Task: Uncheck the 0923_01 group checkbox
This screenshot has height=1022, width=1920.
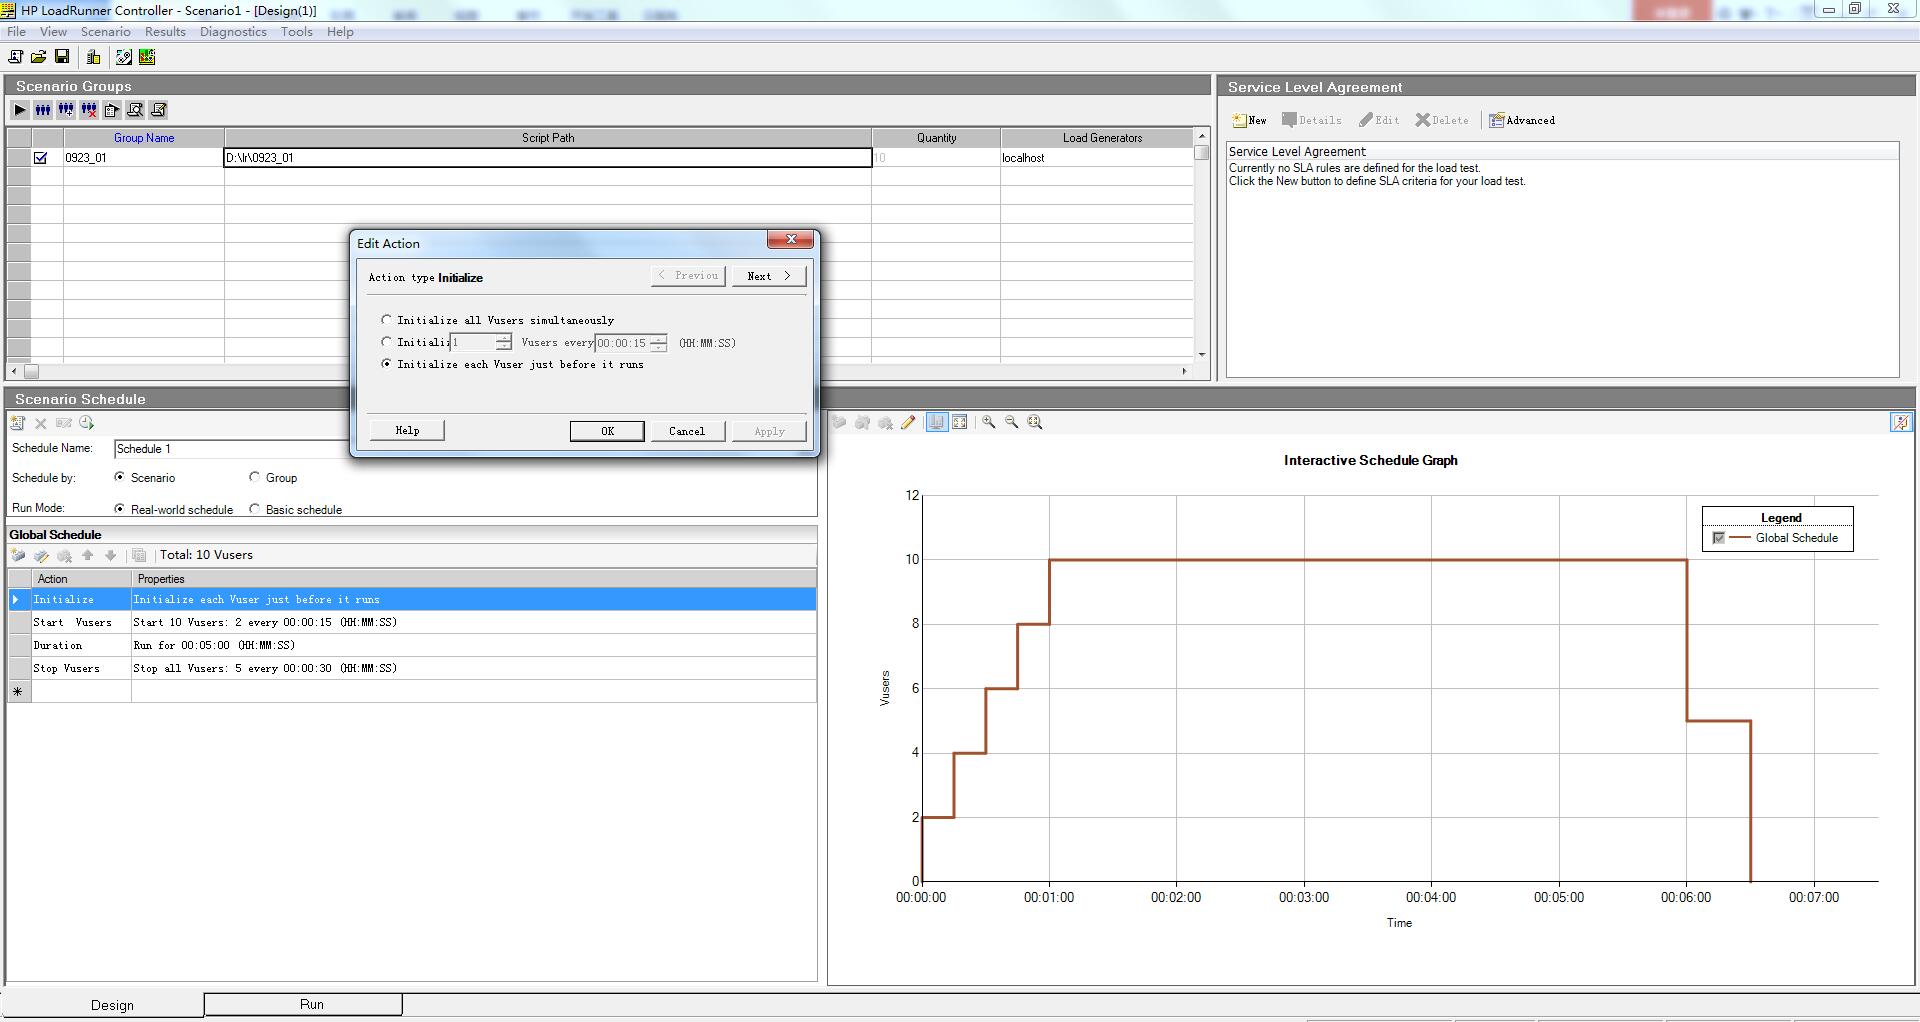Action: [41, 157]
